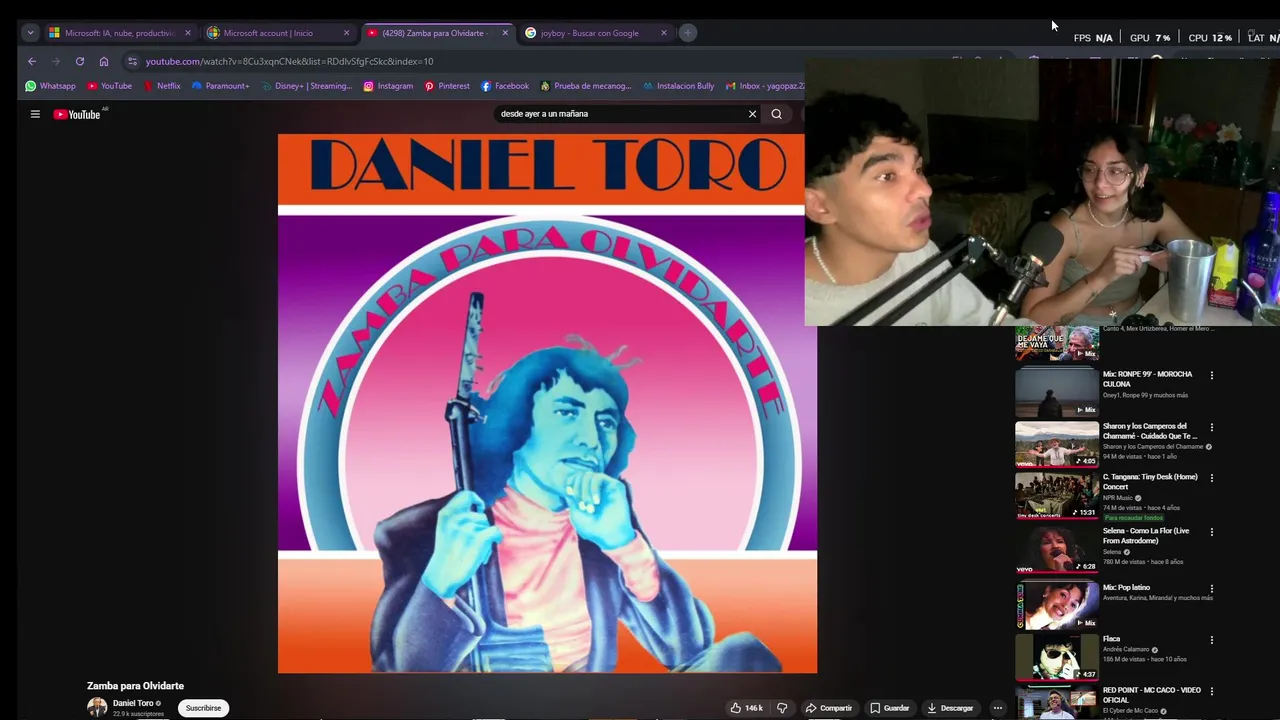Open the Daniel Toro channel name link
The width and height of the screenshot is (1280, 720).
(x=133, y=703)
